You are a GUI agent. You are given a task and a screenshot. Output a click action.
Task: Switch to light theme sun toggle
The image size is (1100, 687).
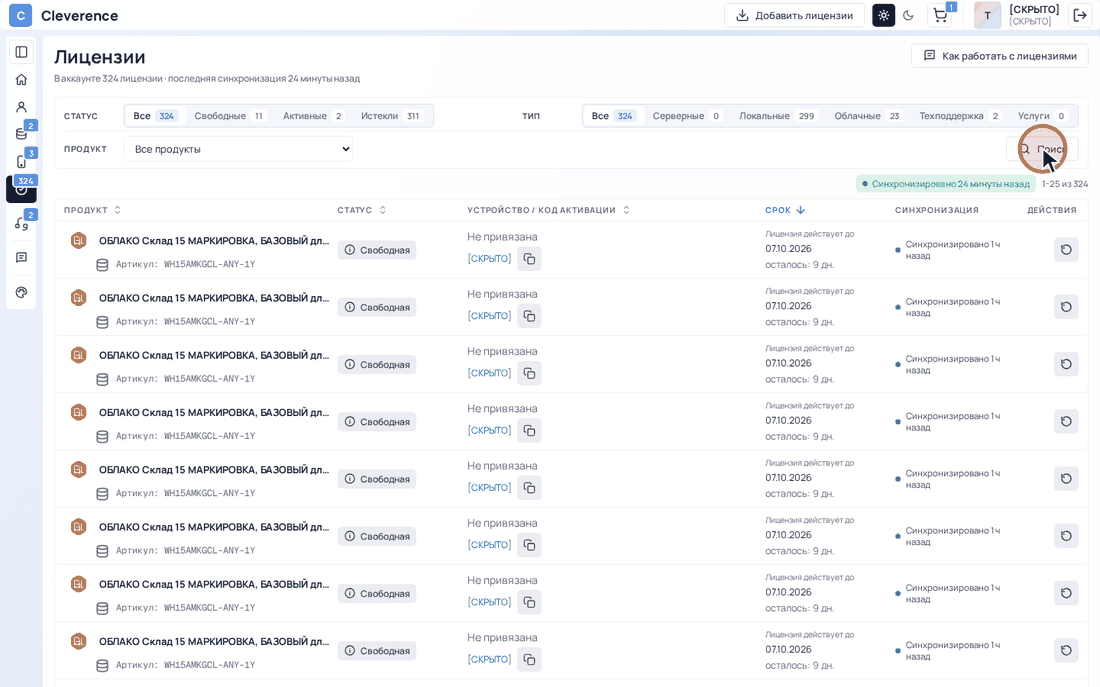click(x=883, y=15)
